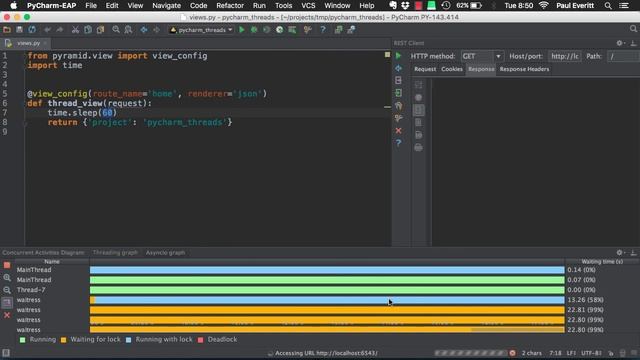Open HTTP method GET dropdown

tap(482, 56)
